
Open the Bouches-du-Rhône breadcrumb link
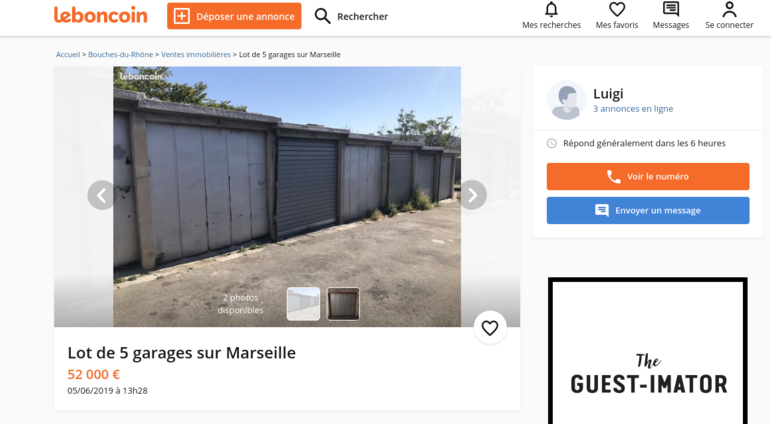[120, 55]
